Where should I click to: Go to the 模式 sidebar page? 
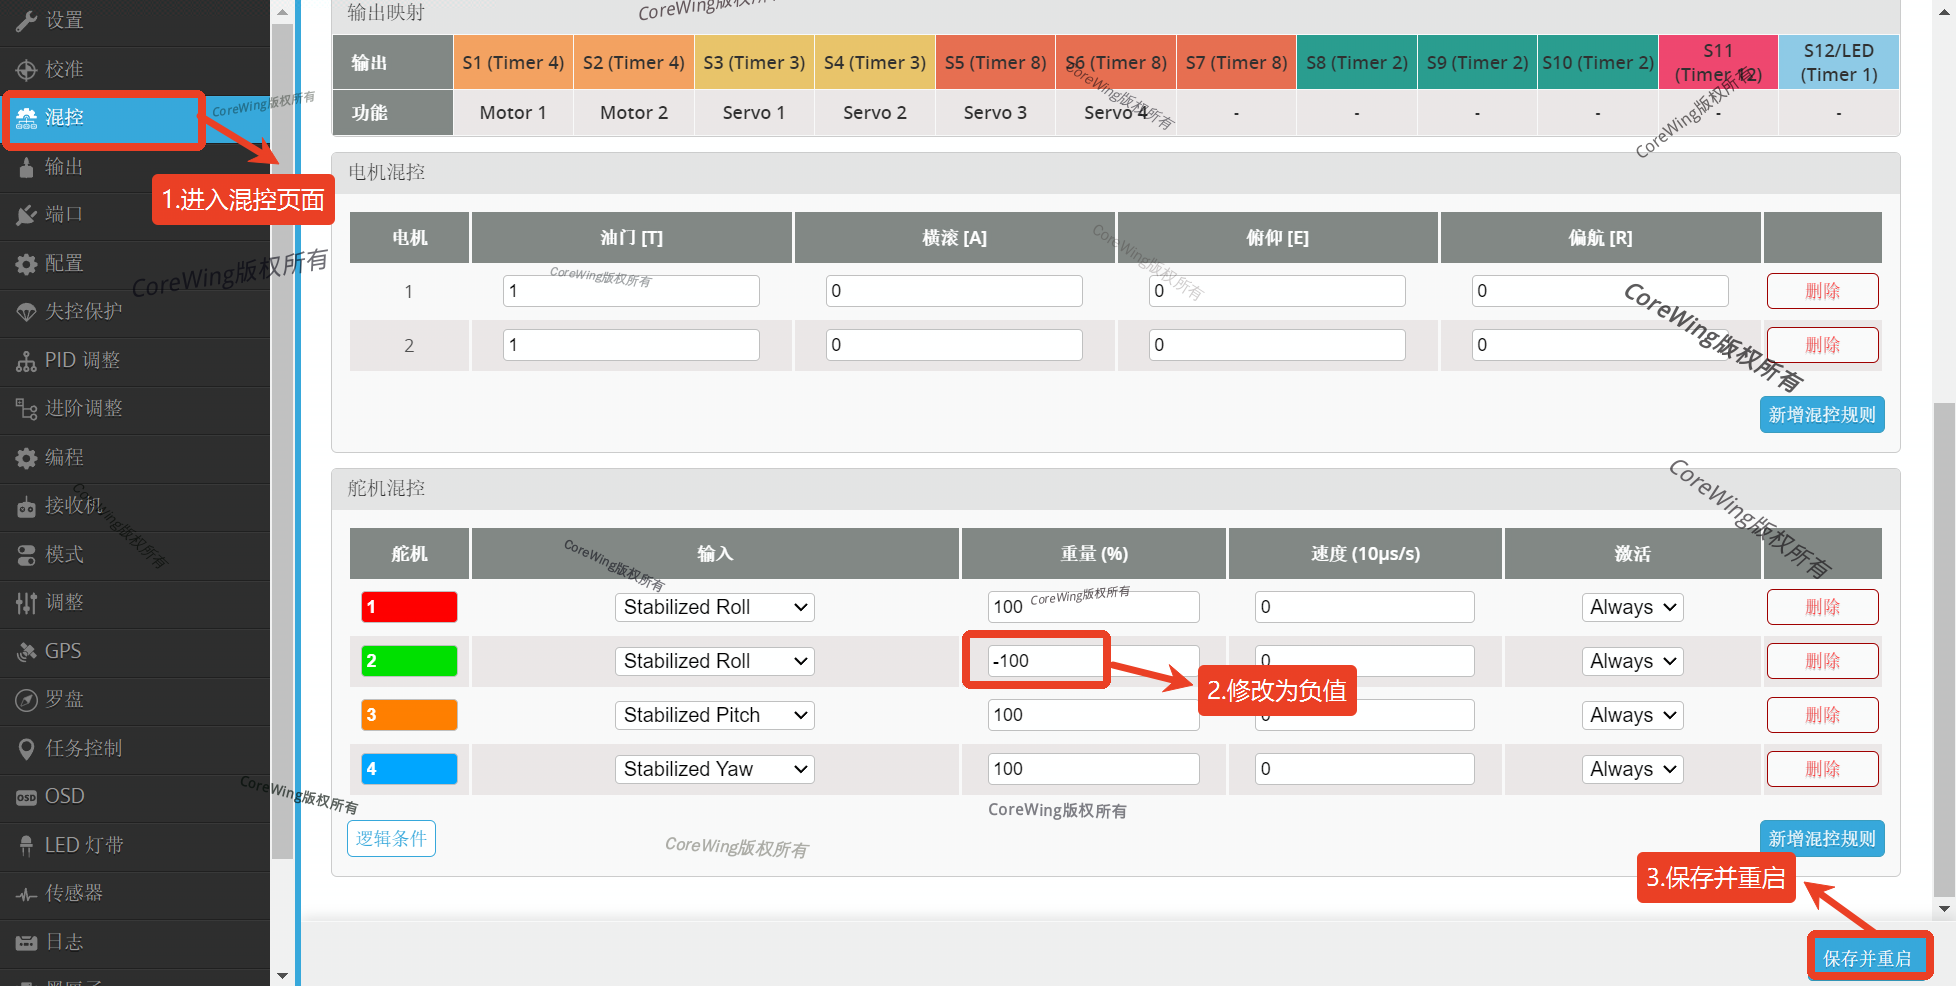[64, 554]
